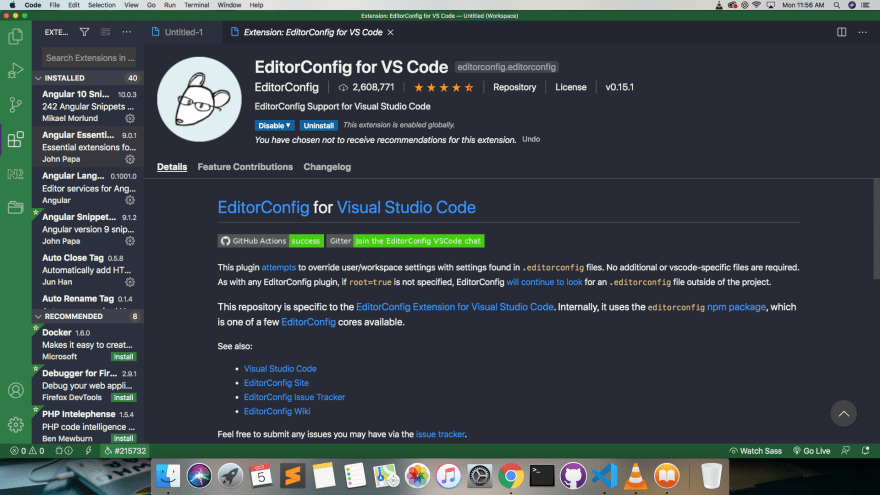Collapse the INSTALLED extensions section

click(x=88, y=78)
